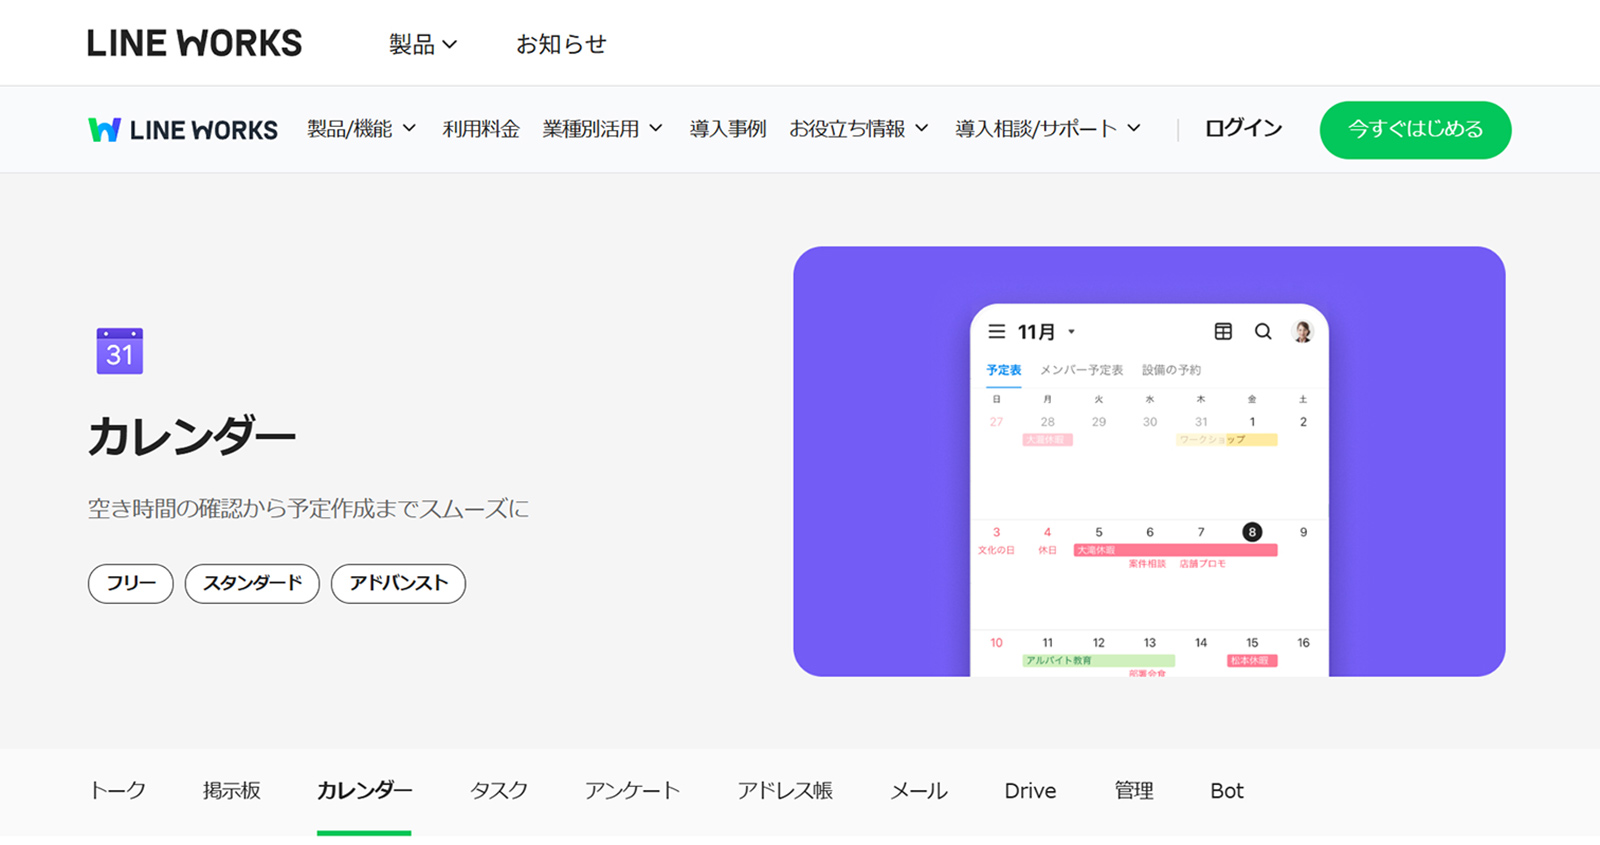1600x845 pixels.
Task: Open the 導入事例 page
Action: point(727,129)
